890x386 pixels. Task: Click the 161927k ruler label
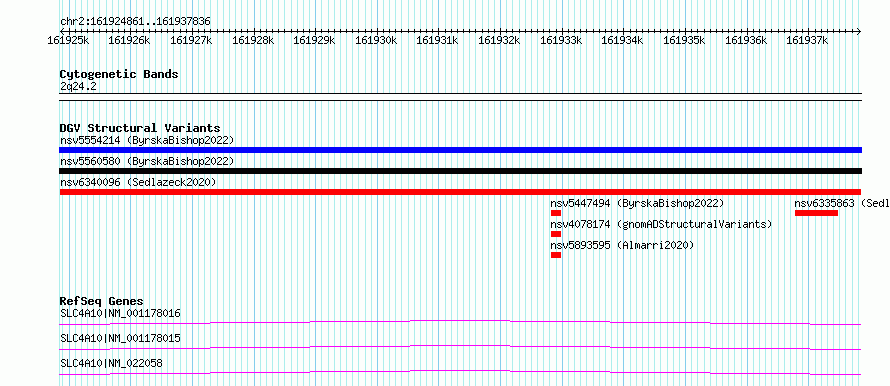pos(191,40)
